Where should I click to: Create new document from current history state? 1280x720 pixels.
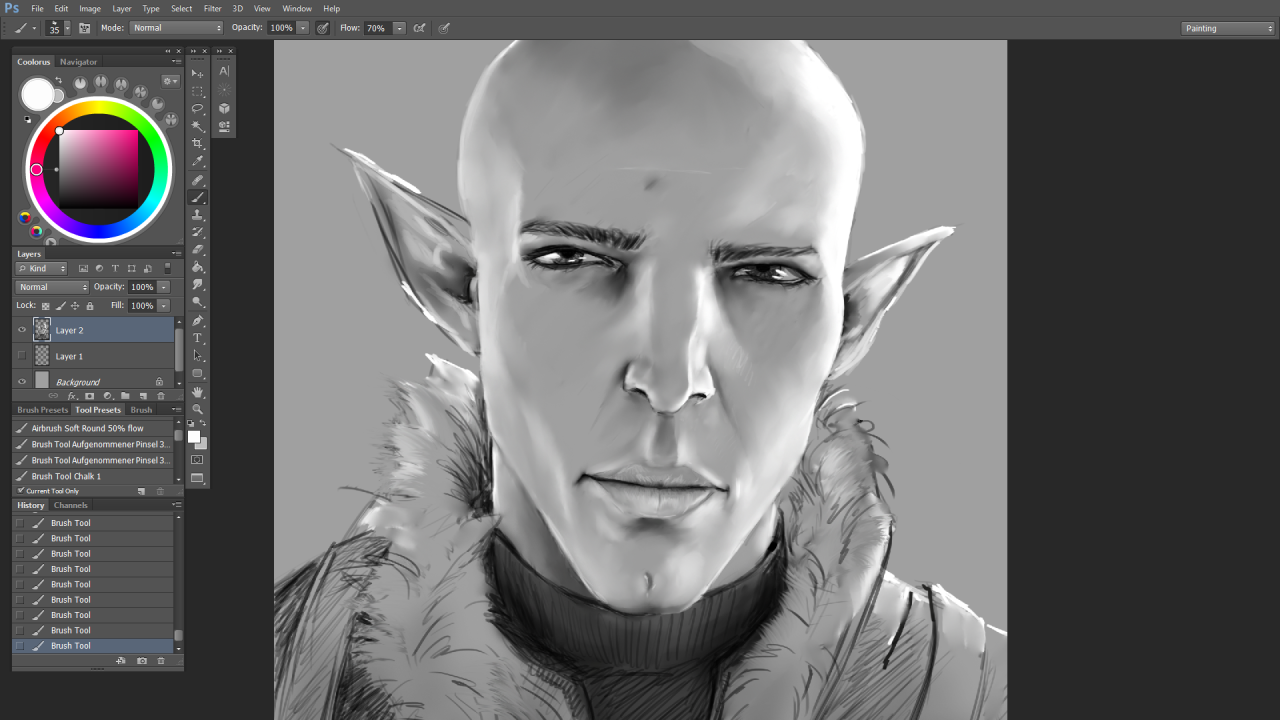pyautogui.click(x=121, y=661)
